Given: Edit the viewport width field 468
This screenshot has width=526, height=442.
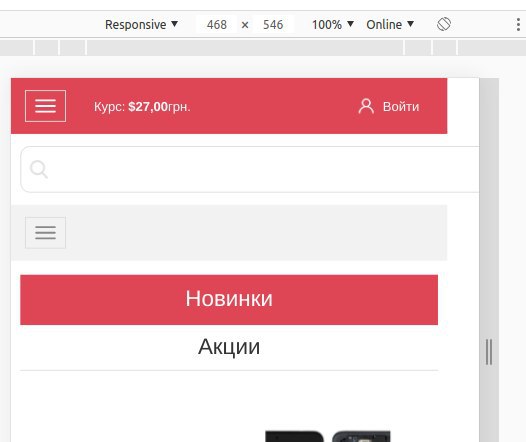Looking at the screenshot, I should tap(217, 24).
